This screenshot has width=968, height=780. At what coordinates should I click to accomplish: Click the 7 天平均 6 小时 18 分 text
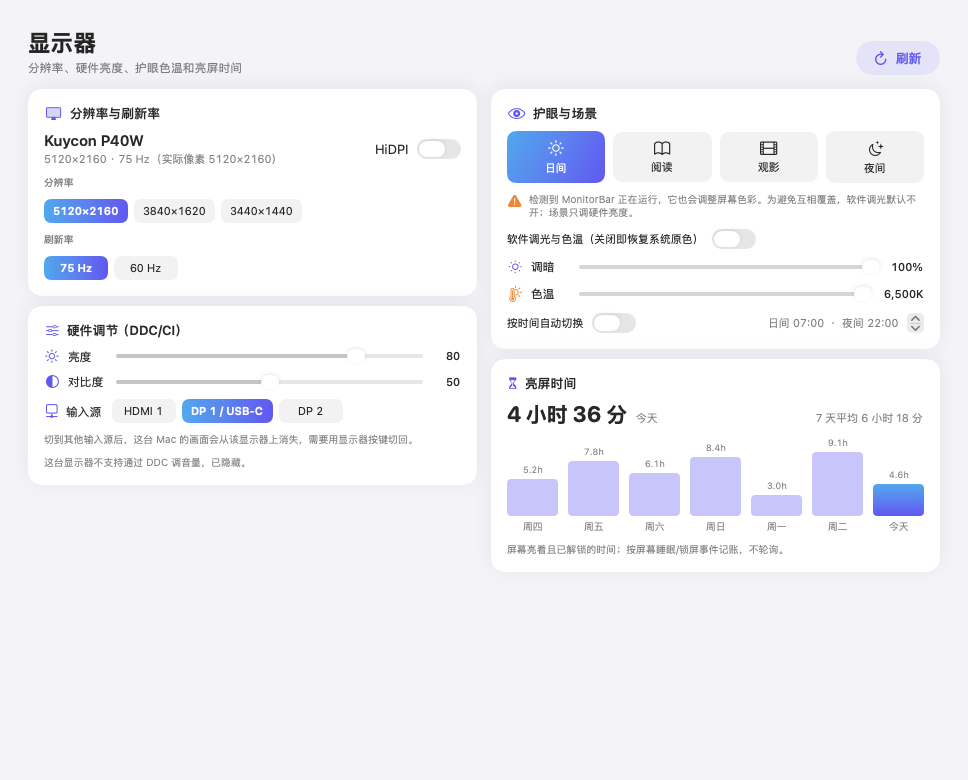pos(869,418)
